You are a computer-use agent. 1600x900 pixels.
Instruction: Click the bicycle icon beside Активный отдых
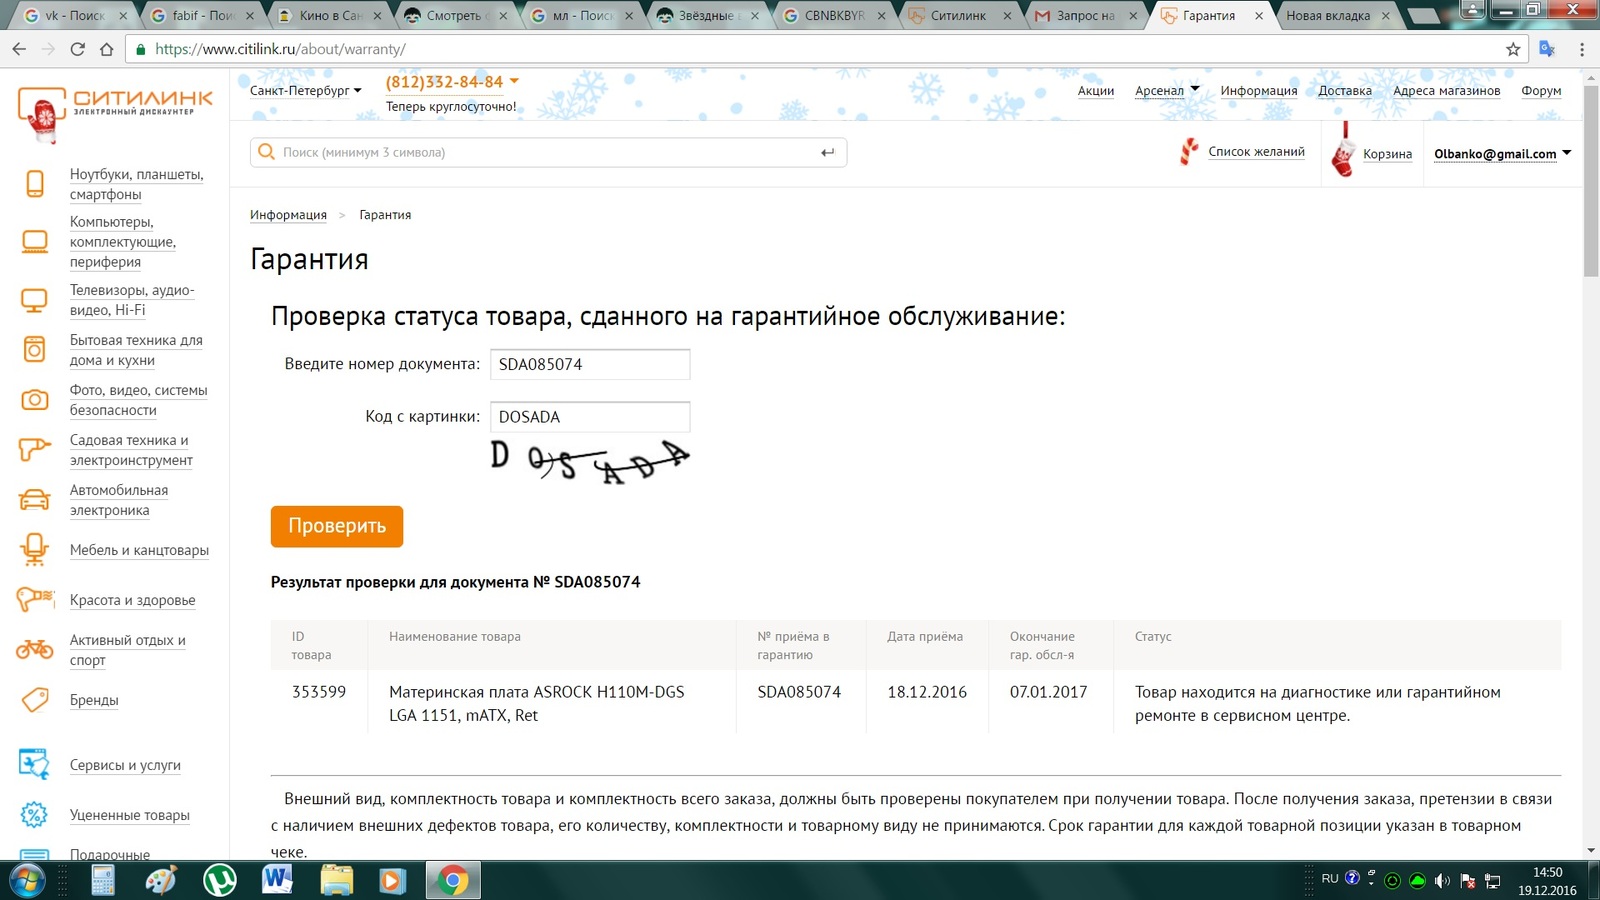click(x=35, y=650)
